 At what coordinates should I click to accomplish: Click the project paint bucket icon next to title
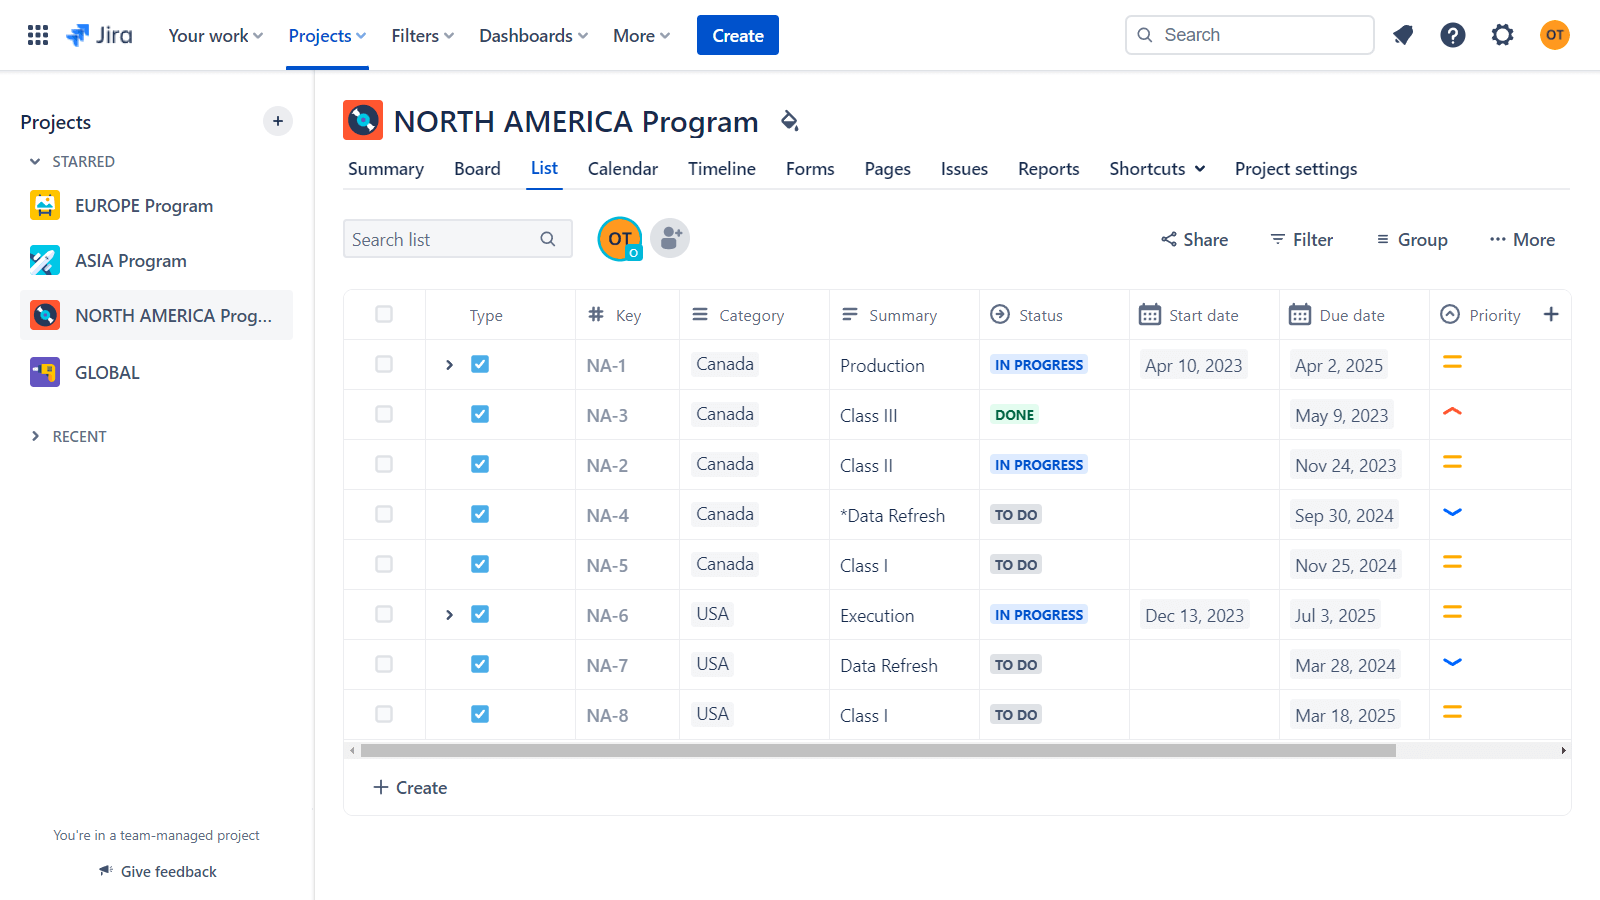point(790,120)
